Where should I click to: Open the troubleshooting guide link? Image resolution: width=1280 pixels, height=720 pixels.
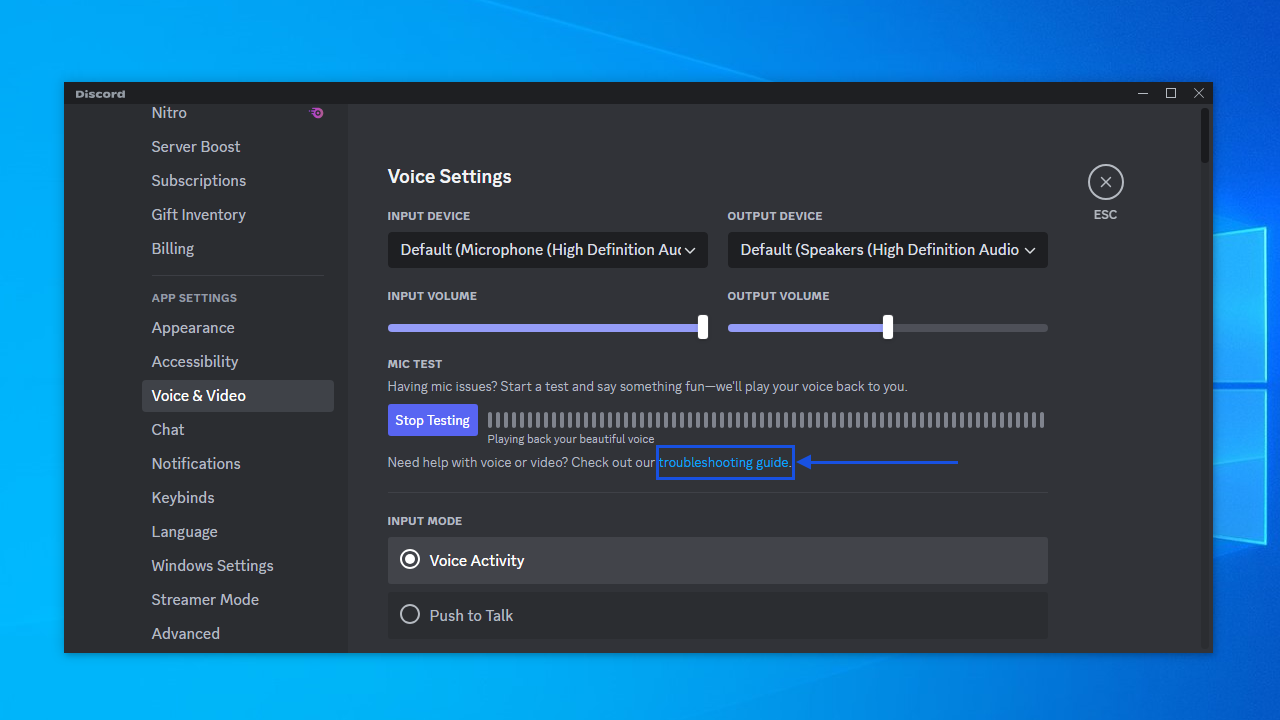point(725,463)
